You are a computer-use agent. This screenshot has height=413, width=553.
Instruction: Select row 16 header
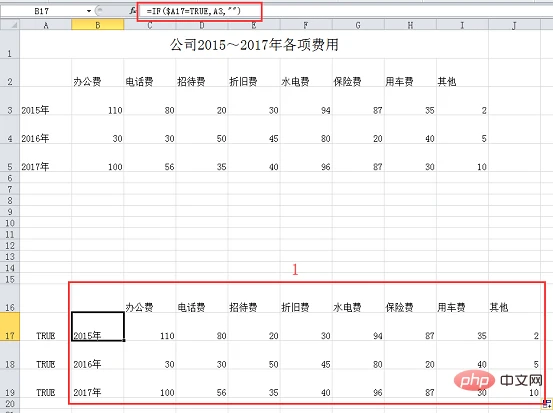[x=10, y=298]
